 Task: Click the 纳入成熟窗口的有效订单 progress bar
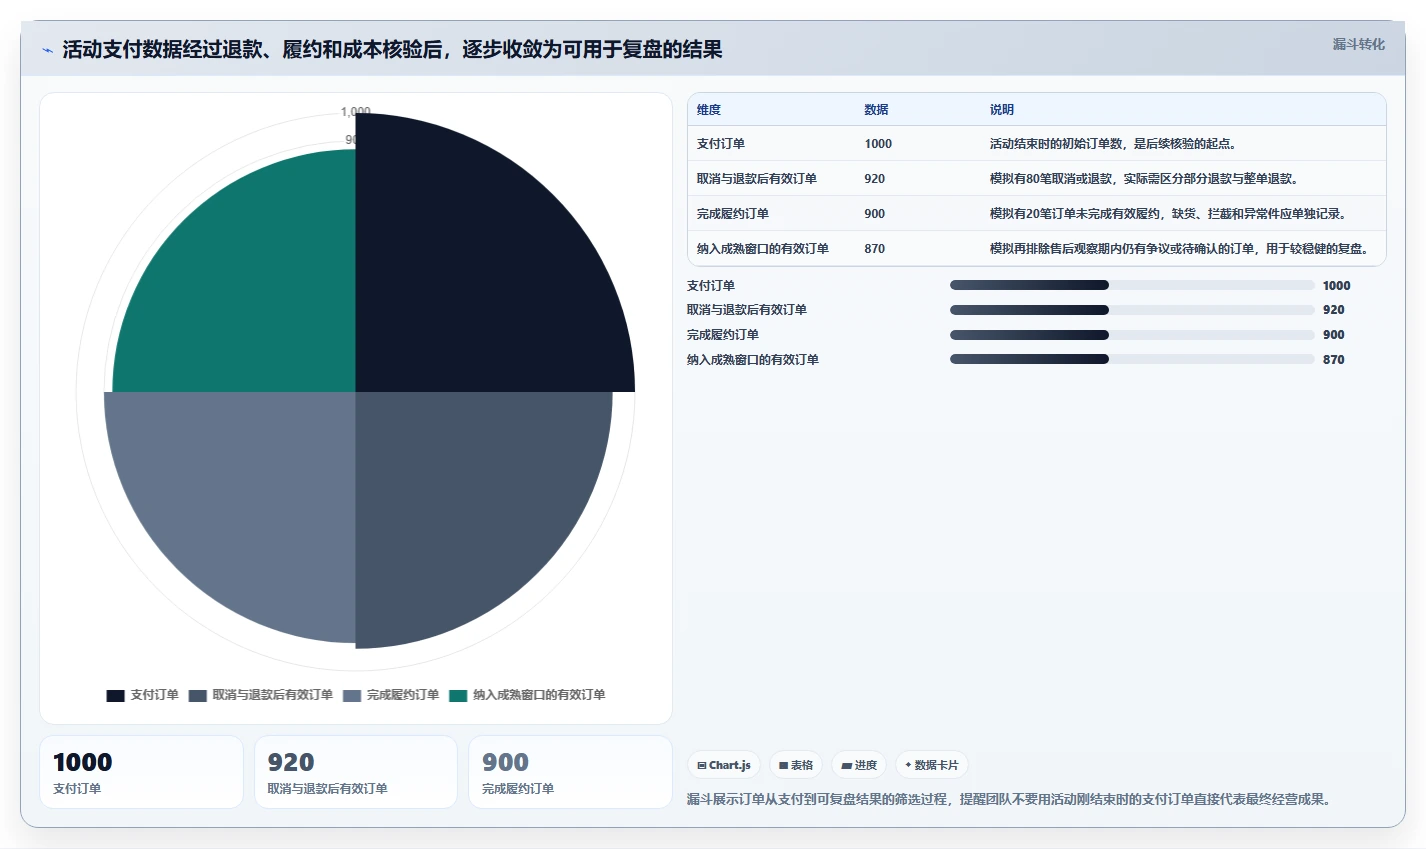1132,360
